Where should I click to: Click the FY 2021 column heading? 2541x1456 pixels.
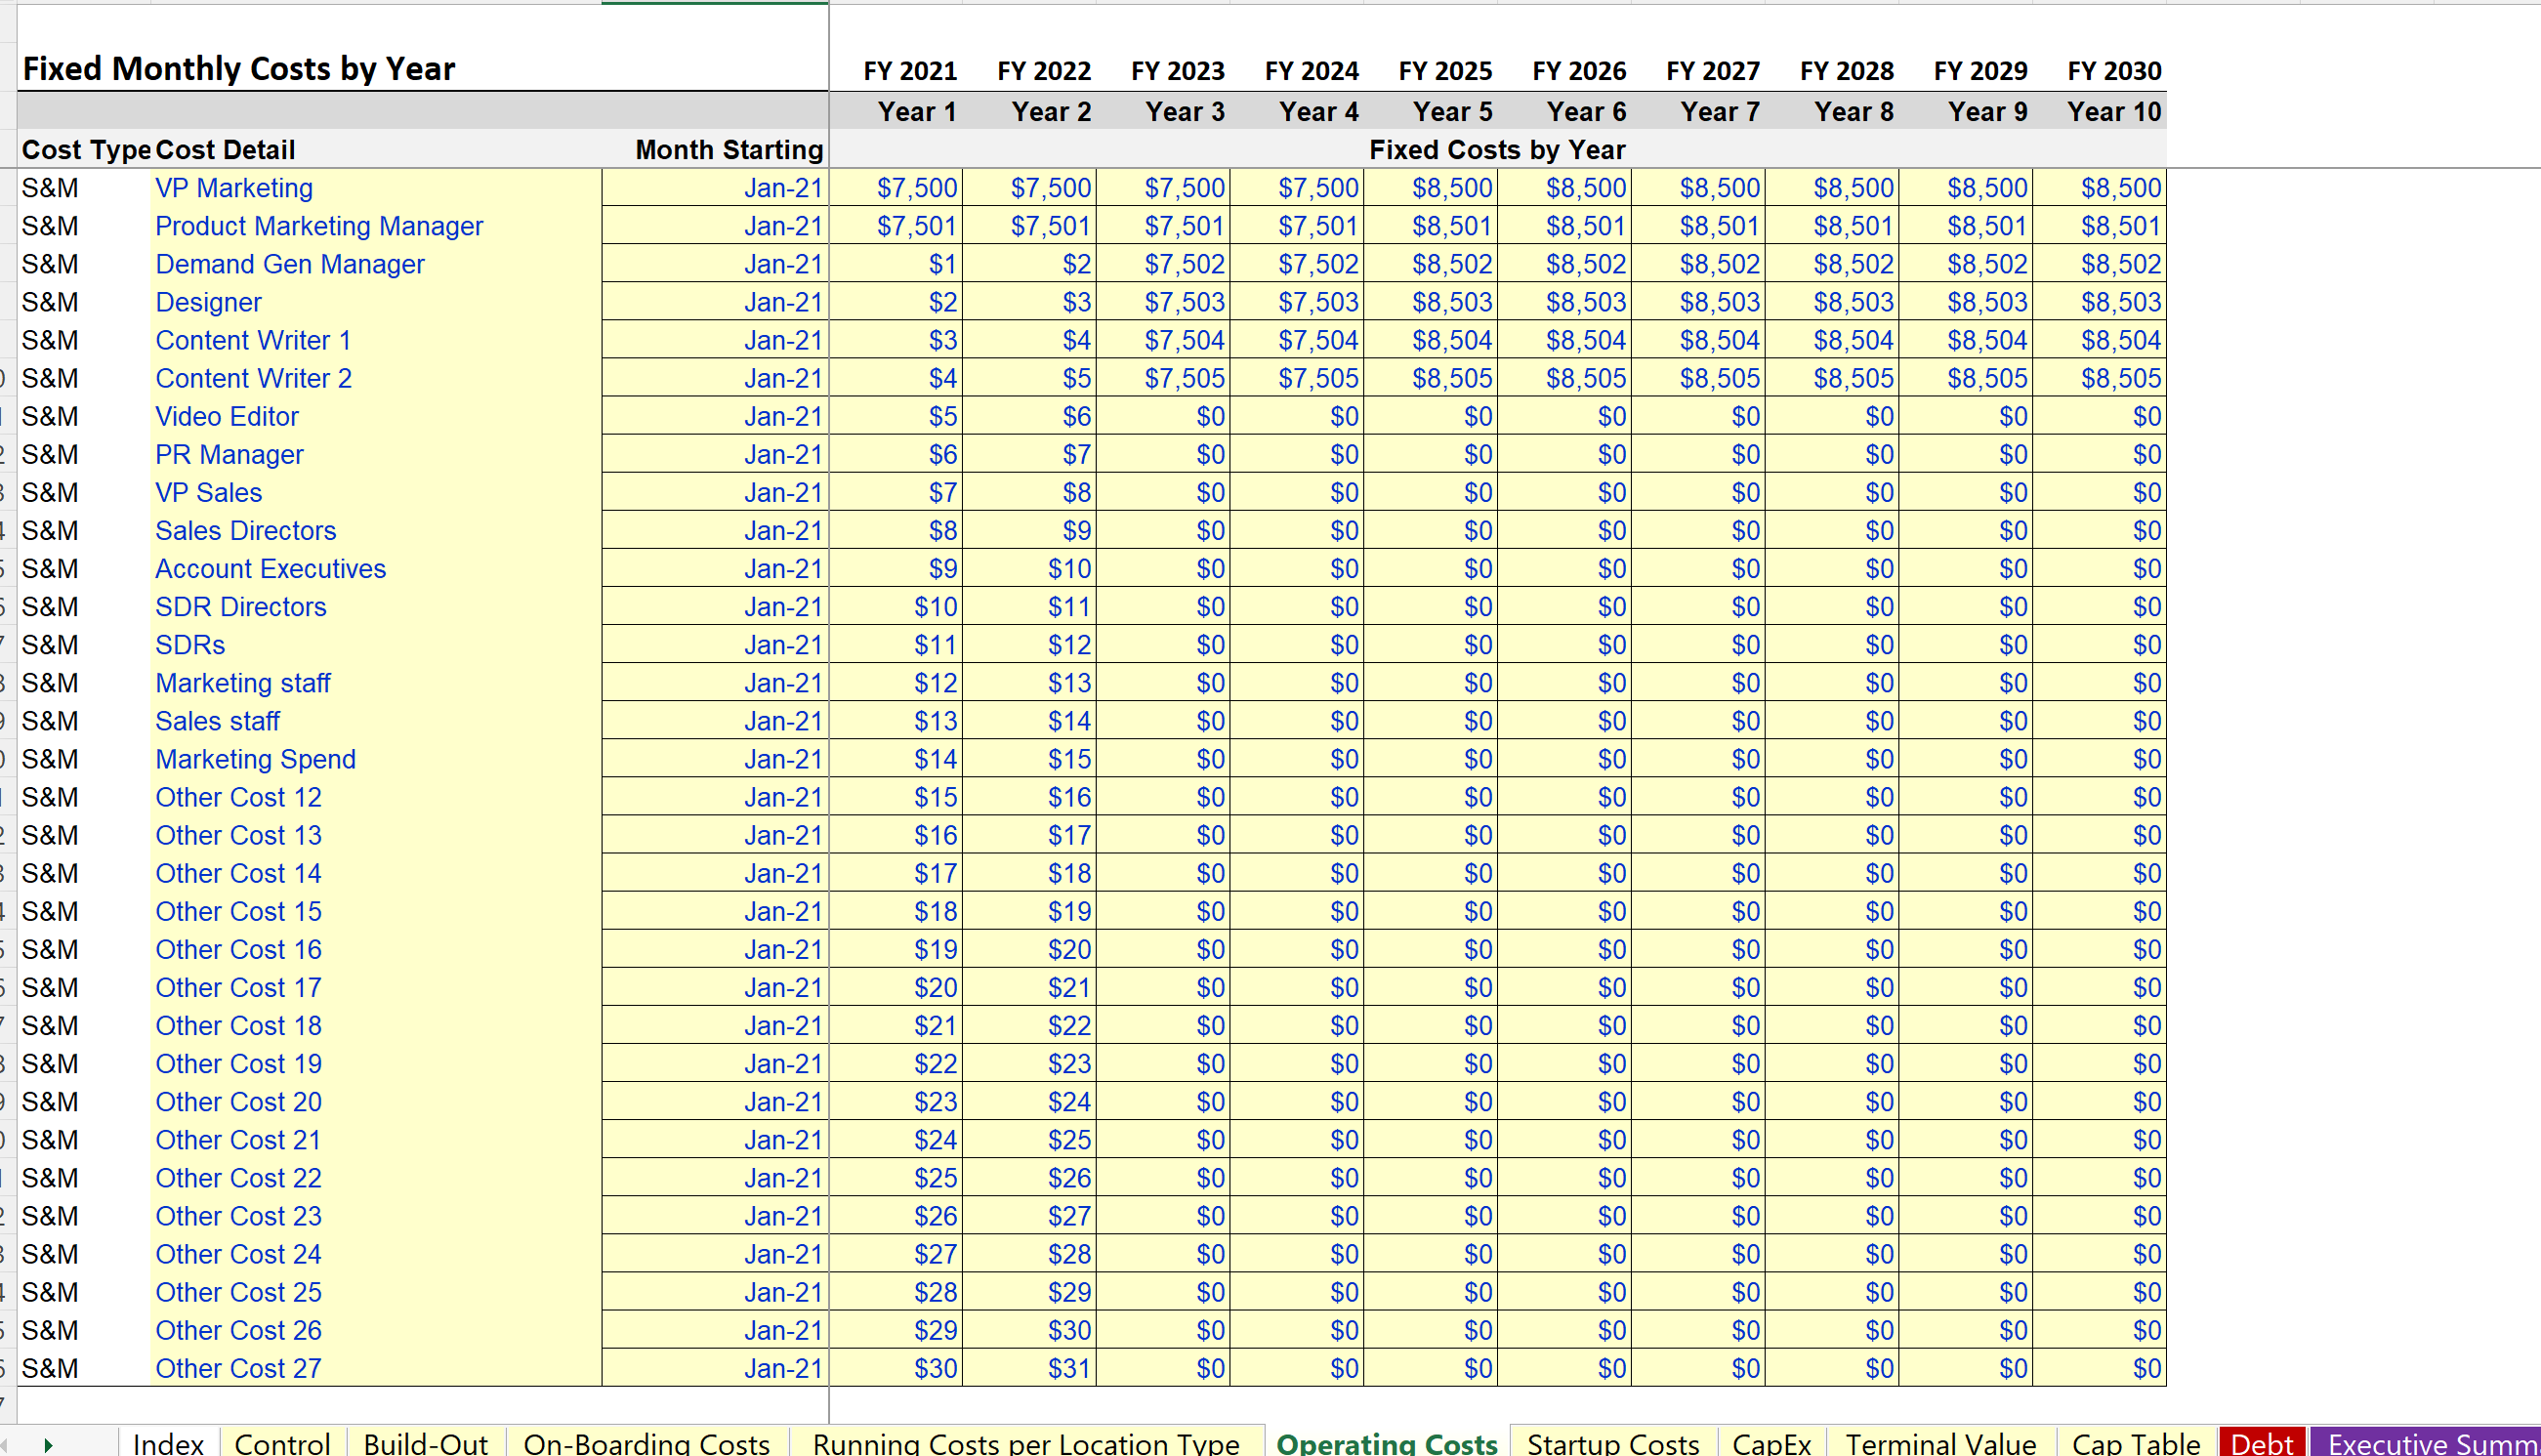coord(910,71)
